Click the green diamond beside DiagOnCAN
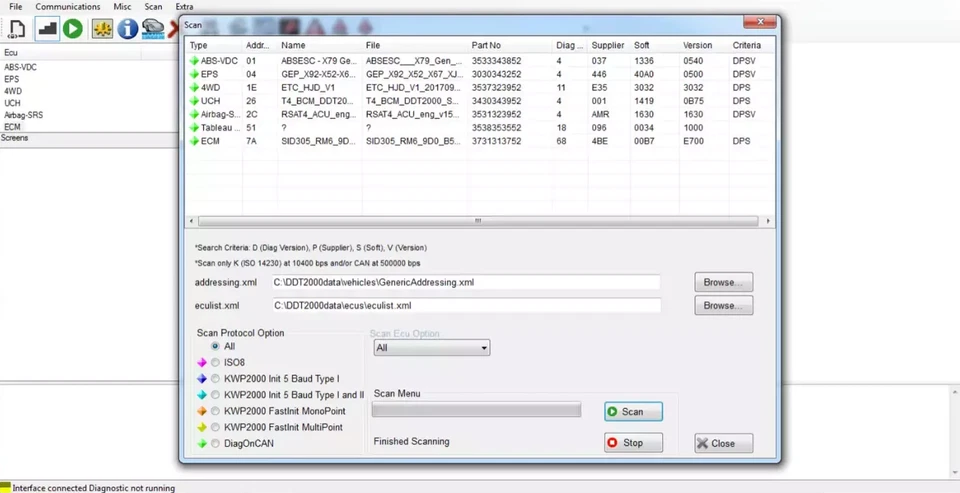 (202, 443)
